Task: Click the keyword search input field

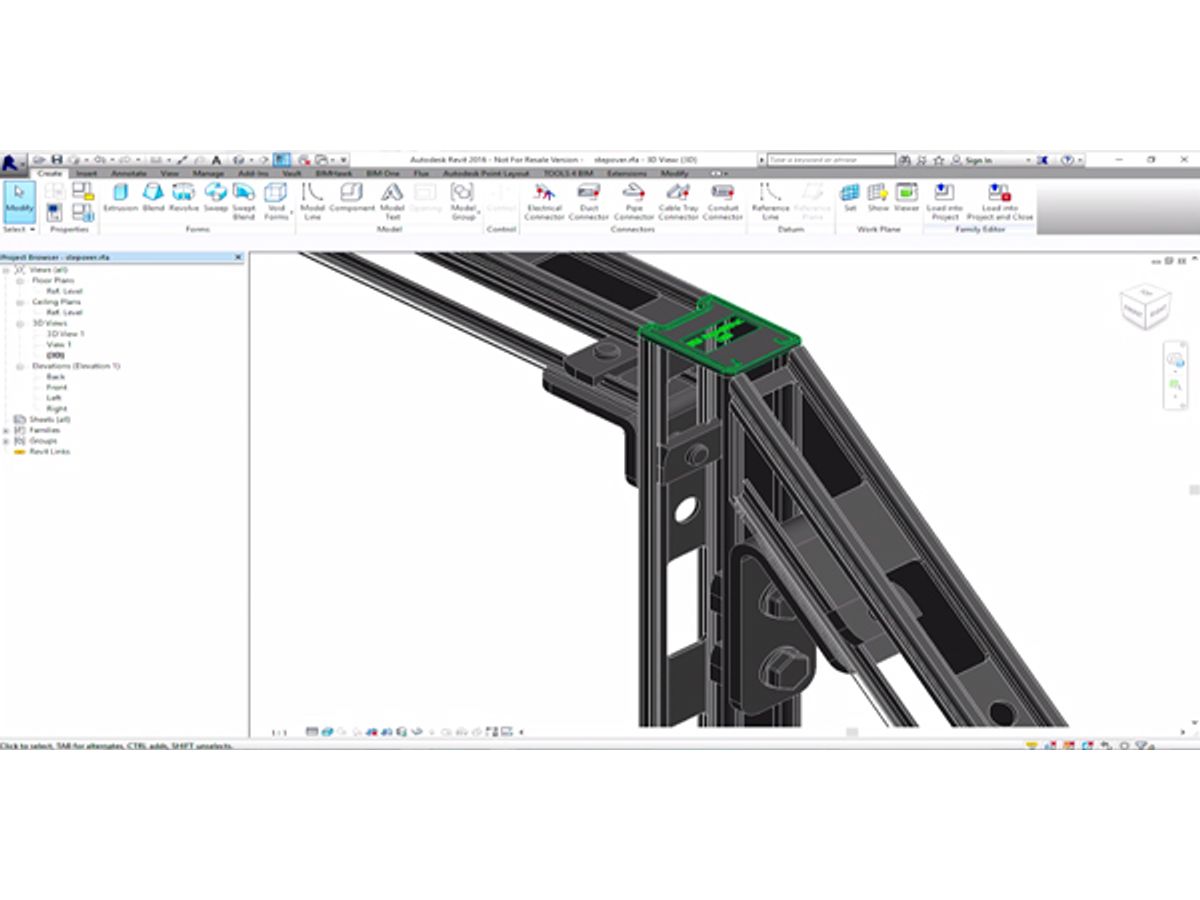Action: (830, 160)
